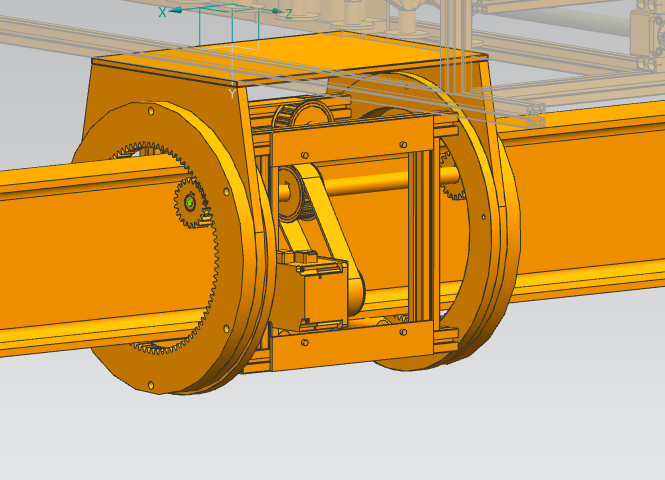This screenshot has width=665, height=480.
Task: Click the Y axis label of the coordinate triad
Action: [x=232, y=94]
